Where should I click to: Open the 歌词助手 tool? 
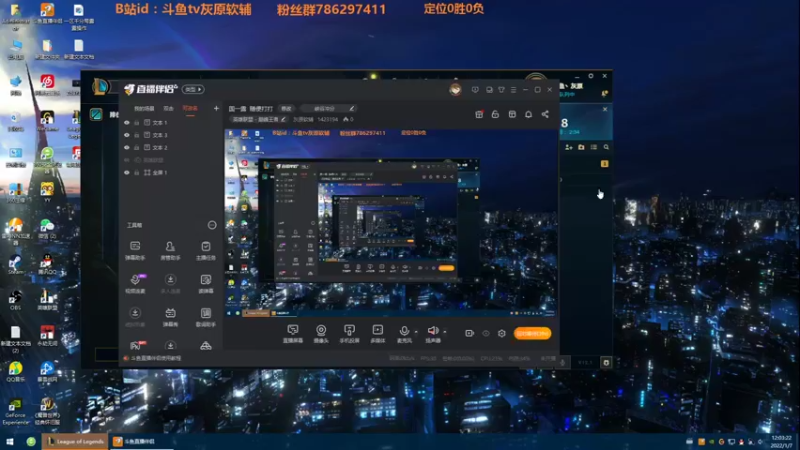pos(206,316)
